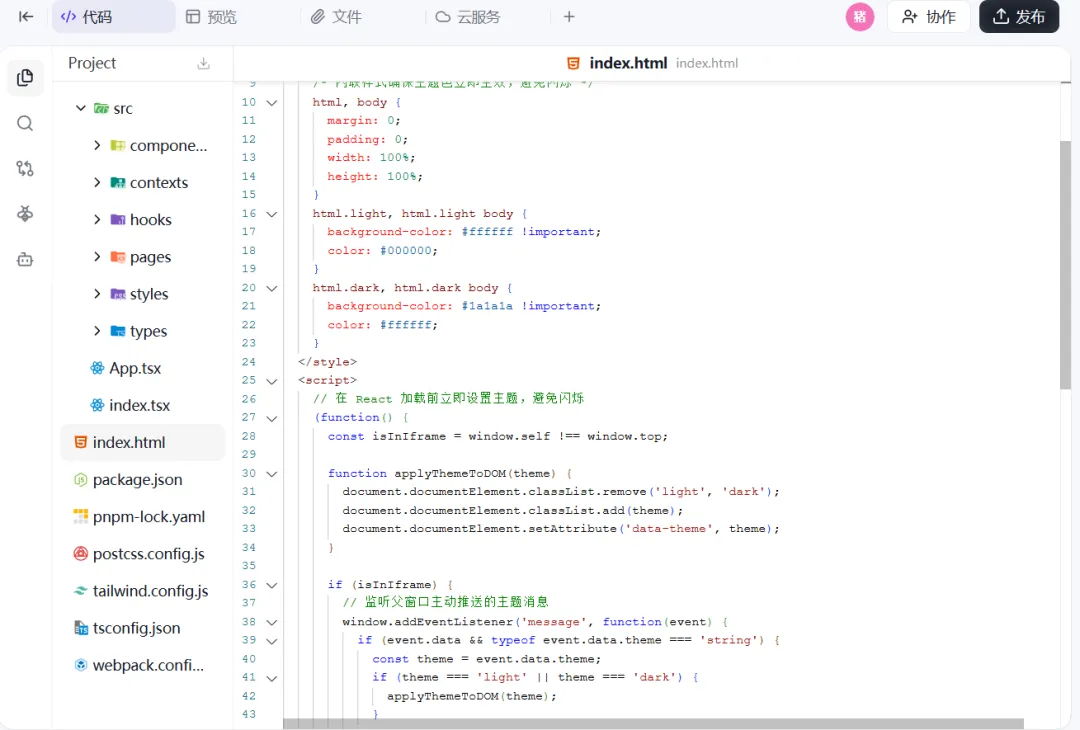Expand the components folder chevron

click(97, 145)
